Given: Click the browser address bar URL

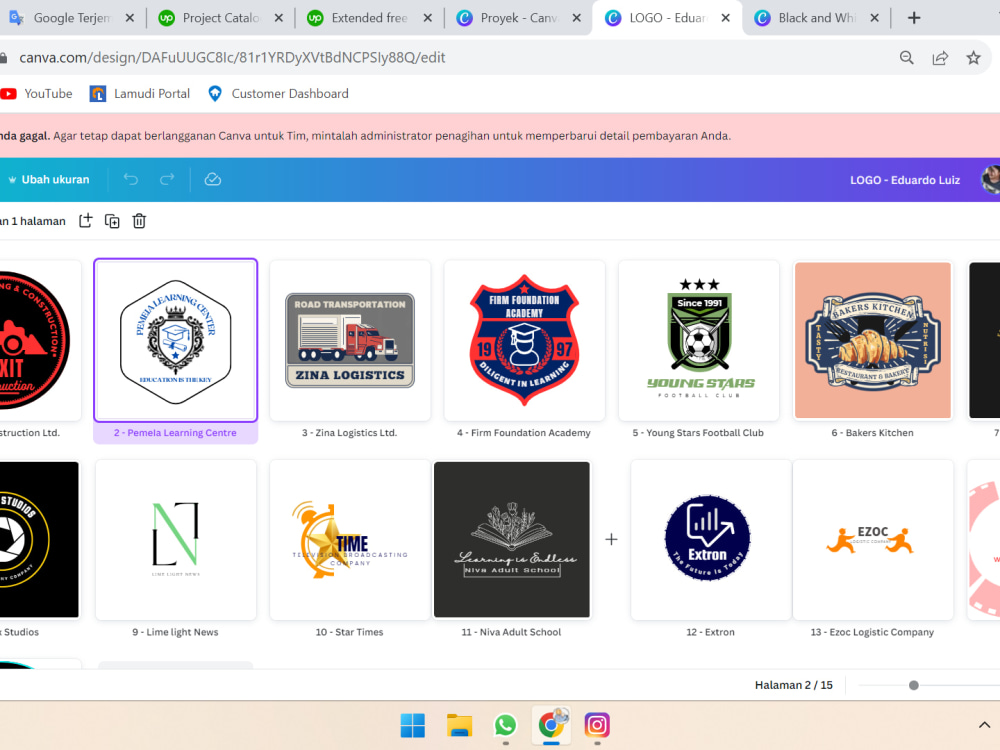Looking at the screenshot, I should click(x=232, y=57).
